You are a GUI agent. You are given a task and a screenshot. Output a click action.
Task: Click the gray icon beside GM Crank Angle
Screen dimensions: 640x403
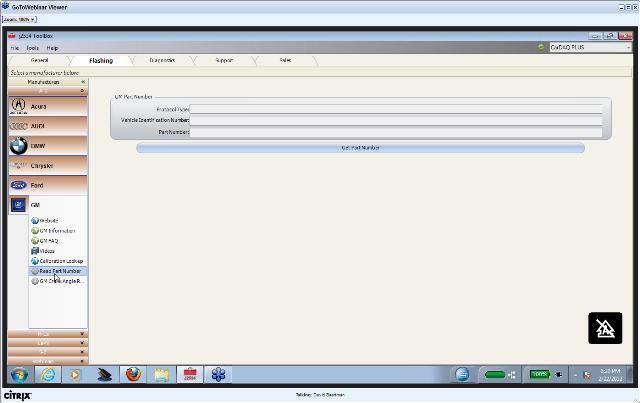(35, 281)
